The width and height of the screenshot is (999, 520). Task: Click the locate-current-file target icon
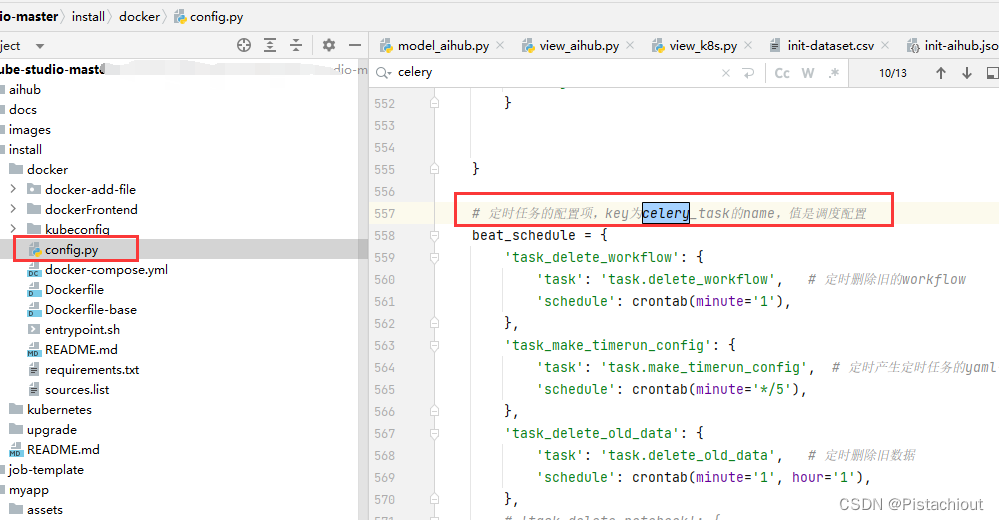click(x=243, y=45)
